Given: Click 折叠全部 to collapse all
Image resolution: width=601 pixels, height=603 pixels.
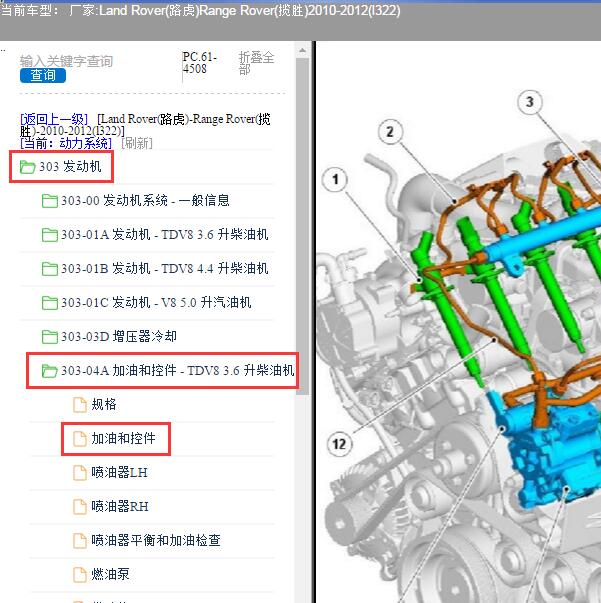Looking at the screenshot, I should pyautogui.click(x=256, y=64).
